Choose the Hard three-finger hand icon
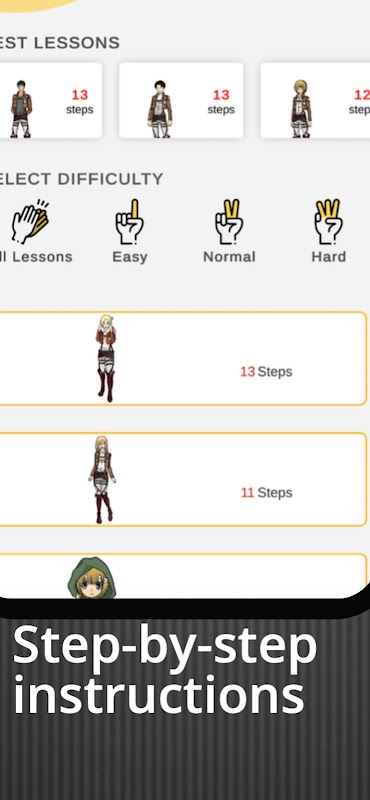 click(x=328, y=222)
